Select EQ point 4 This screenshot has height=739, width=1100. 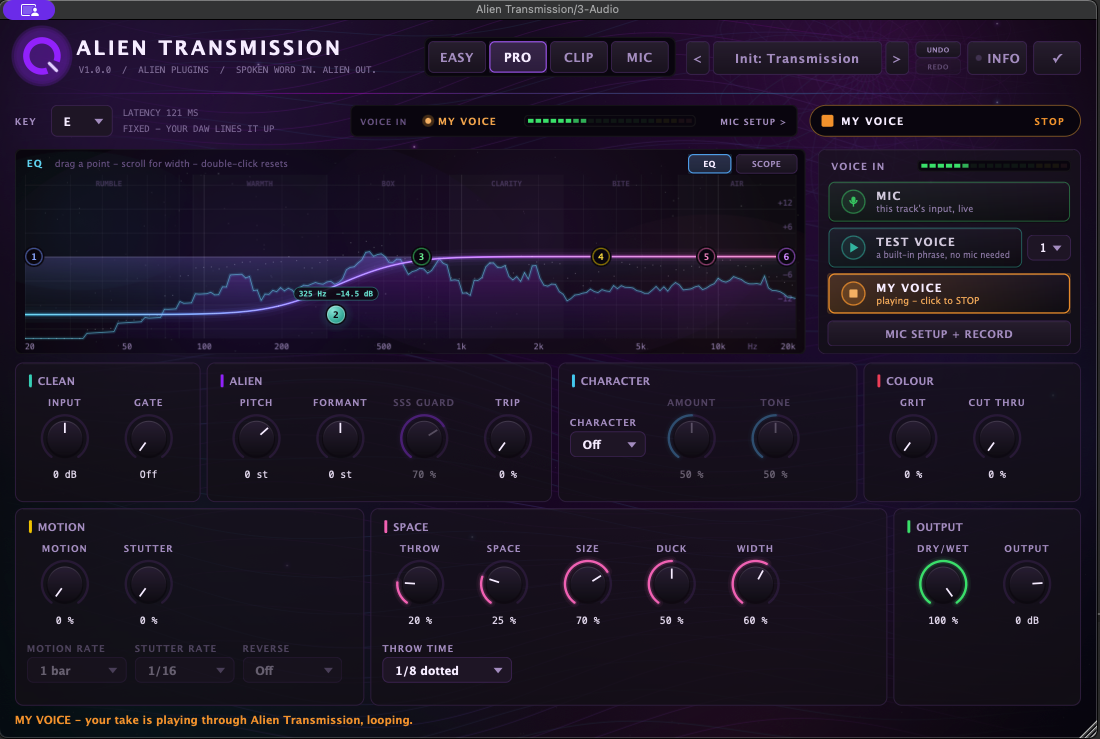tap(601, 257)
